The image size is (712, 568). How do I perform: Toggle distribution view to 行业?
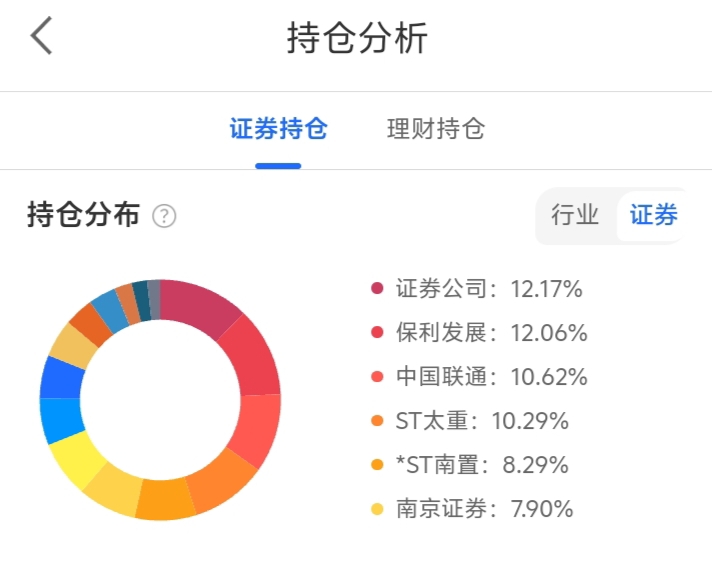(x=575, y=215)
